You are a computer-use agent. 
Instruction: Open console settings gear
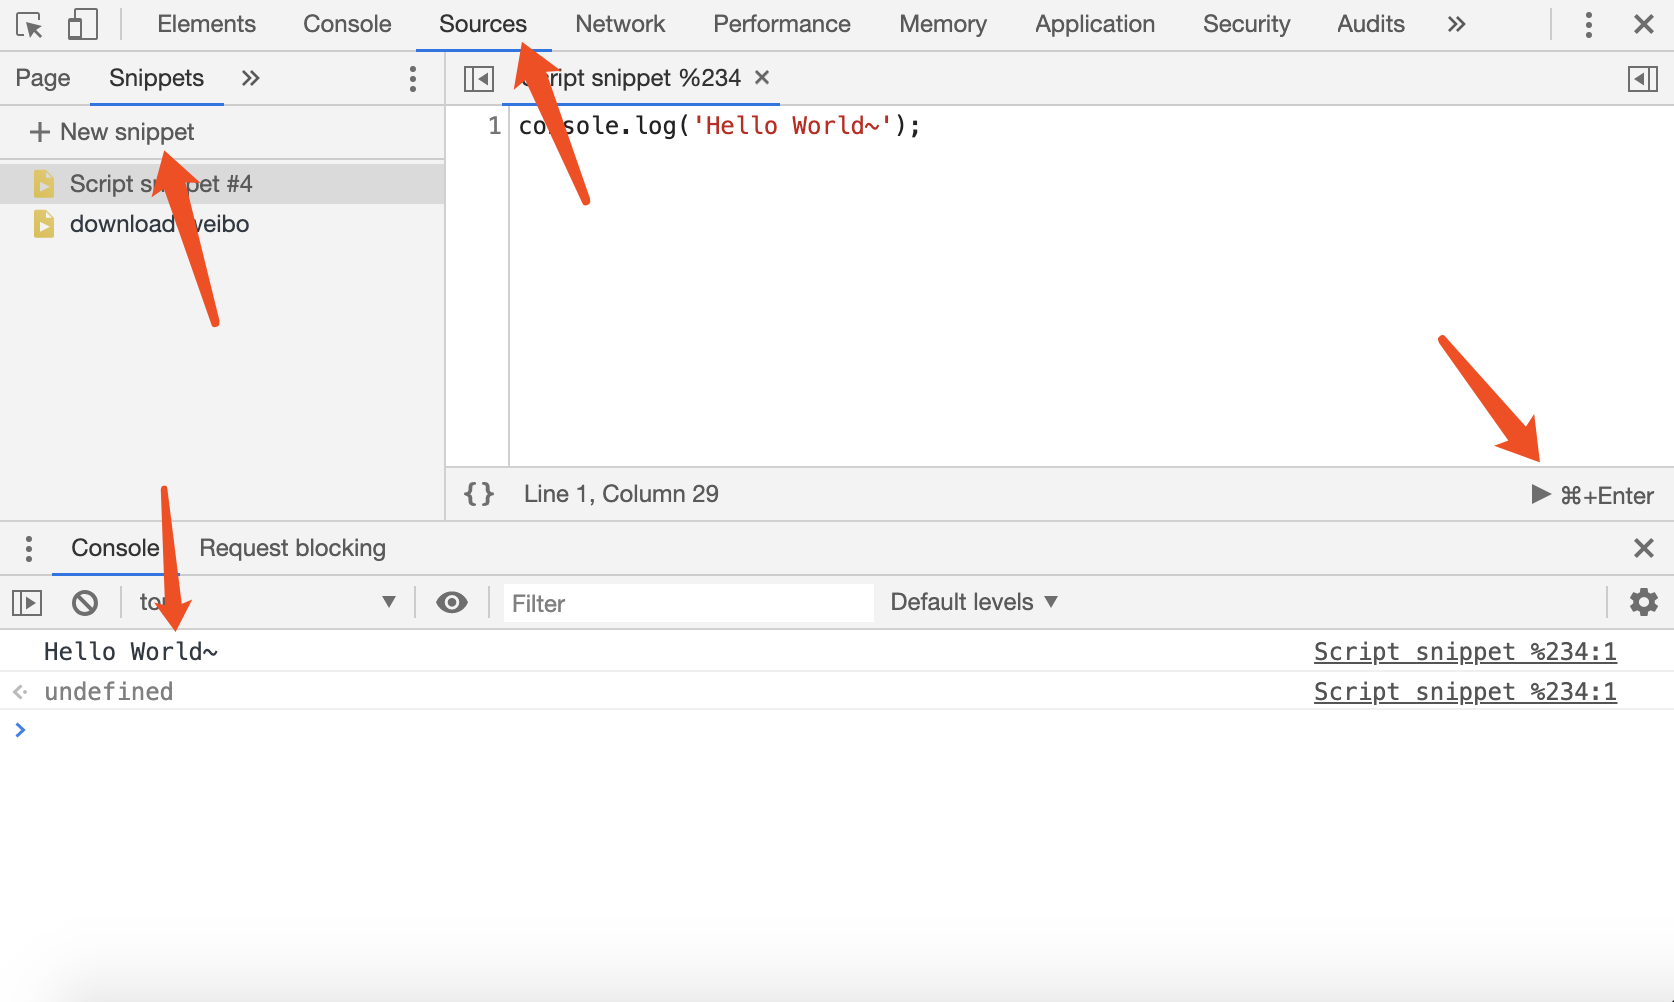pos(1643,602)
